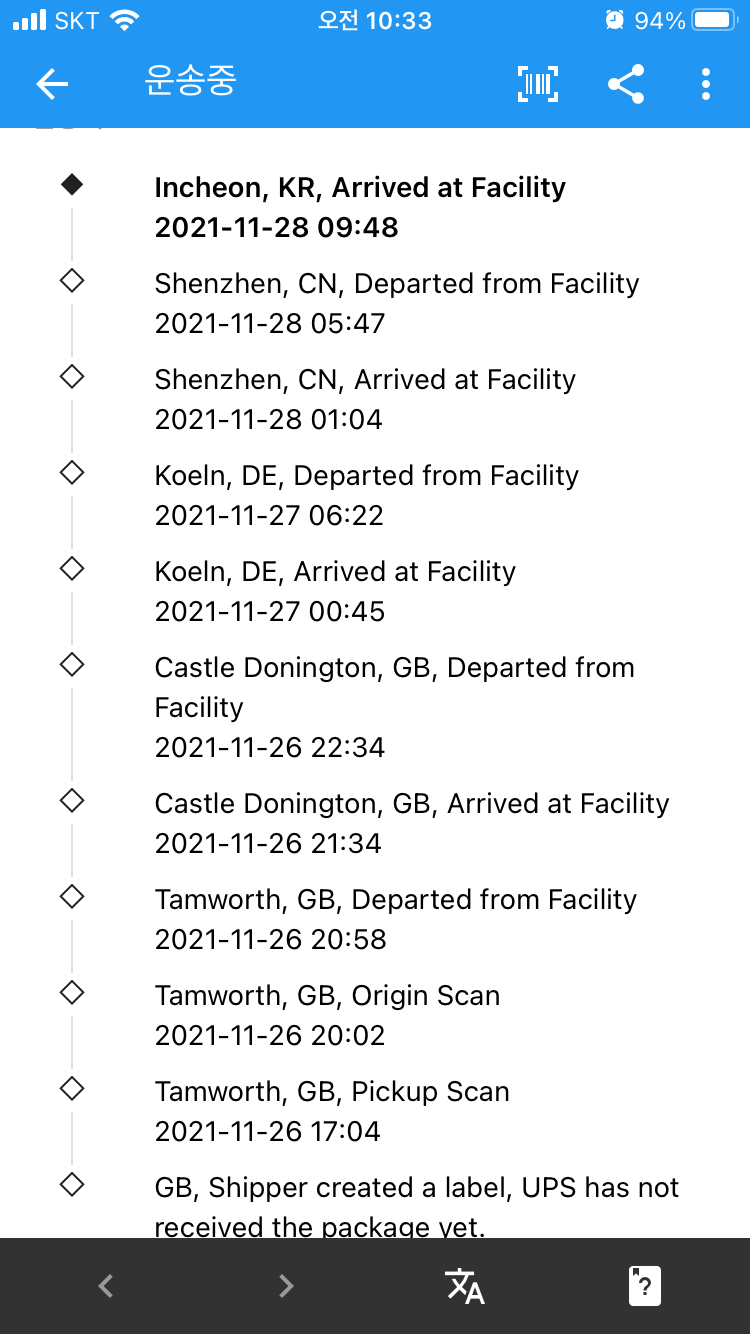Open the three-dot overflow menu

[706, 84]
